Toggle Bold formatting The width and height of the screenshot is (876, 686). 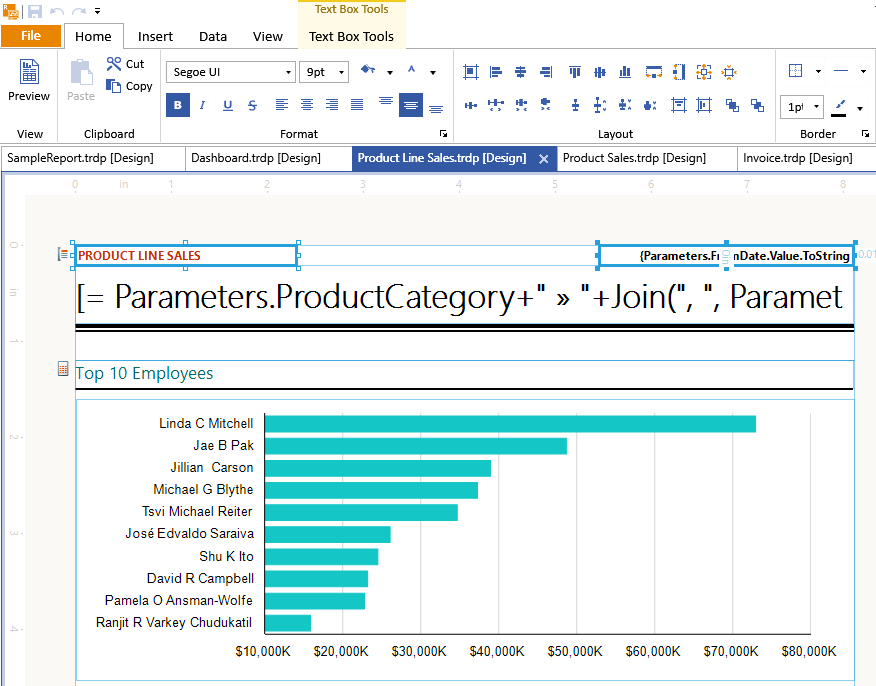pos(178,105)
